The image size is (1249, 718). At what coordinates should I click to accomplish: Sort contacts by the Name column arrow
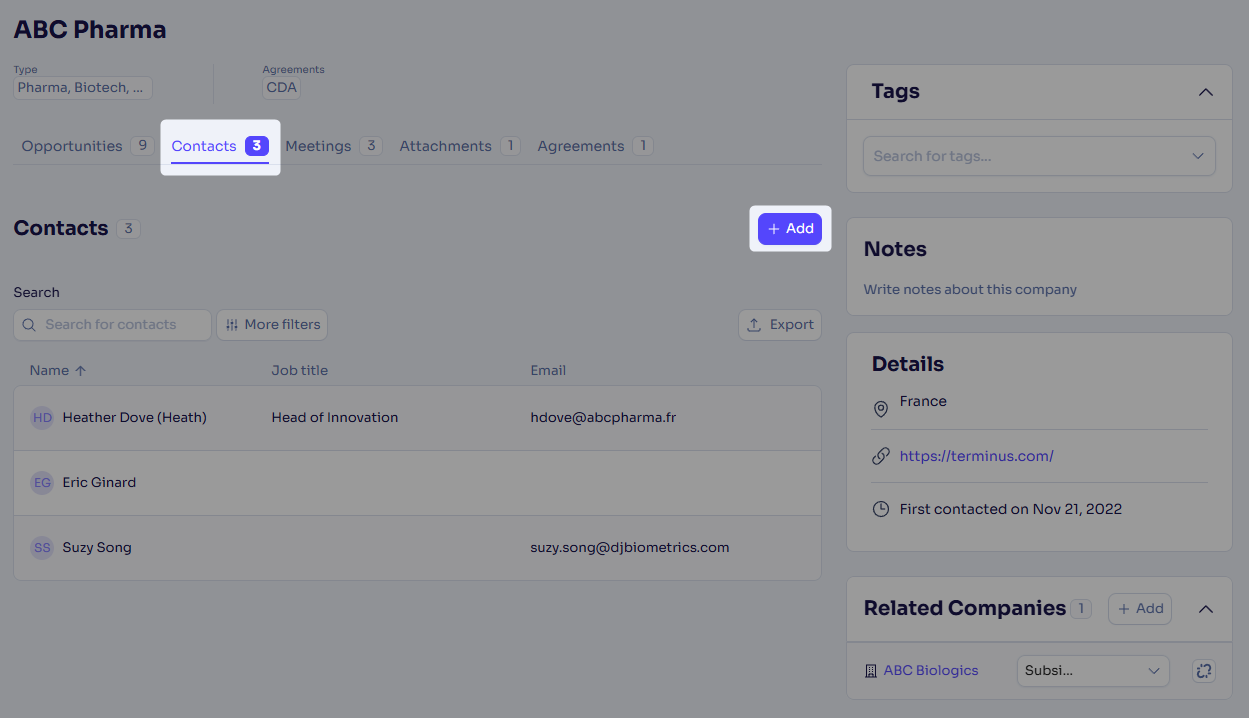81,371
